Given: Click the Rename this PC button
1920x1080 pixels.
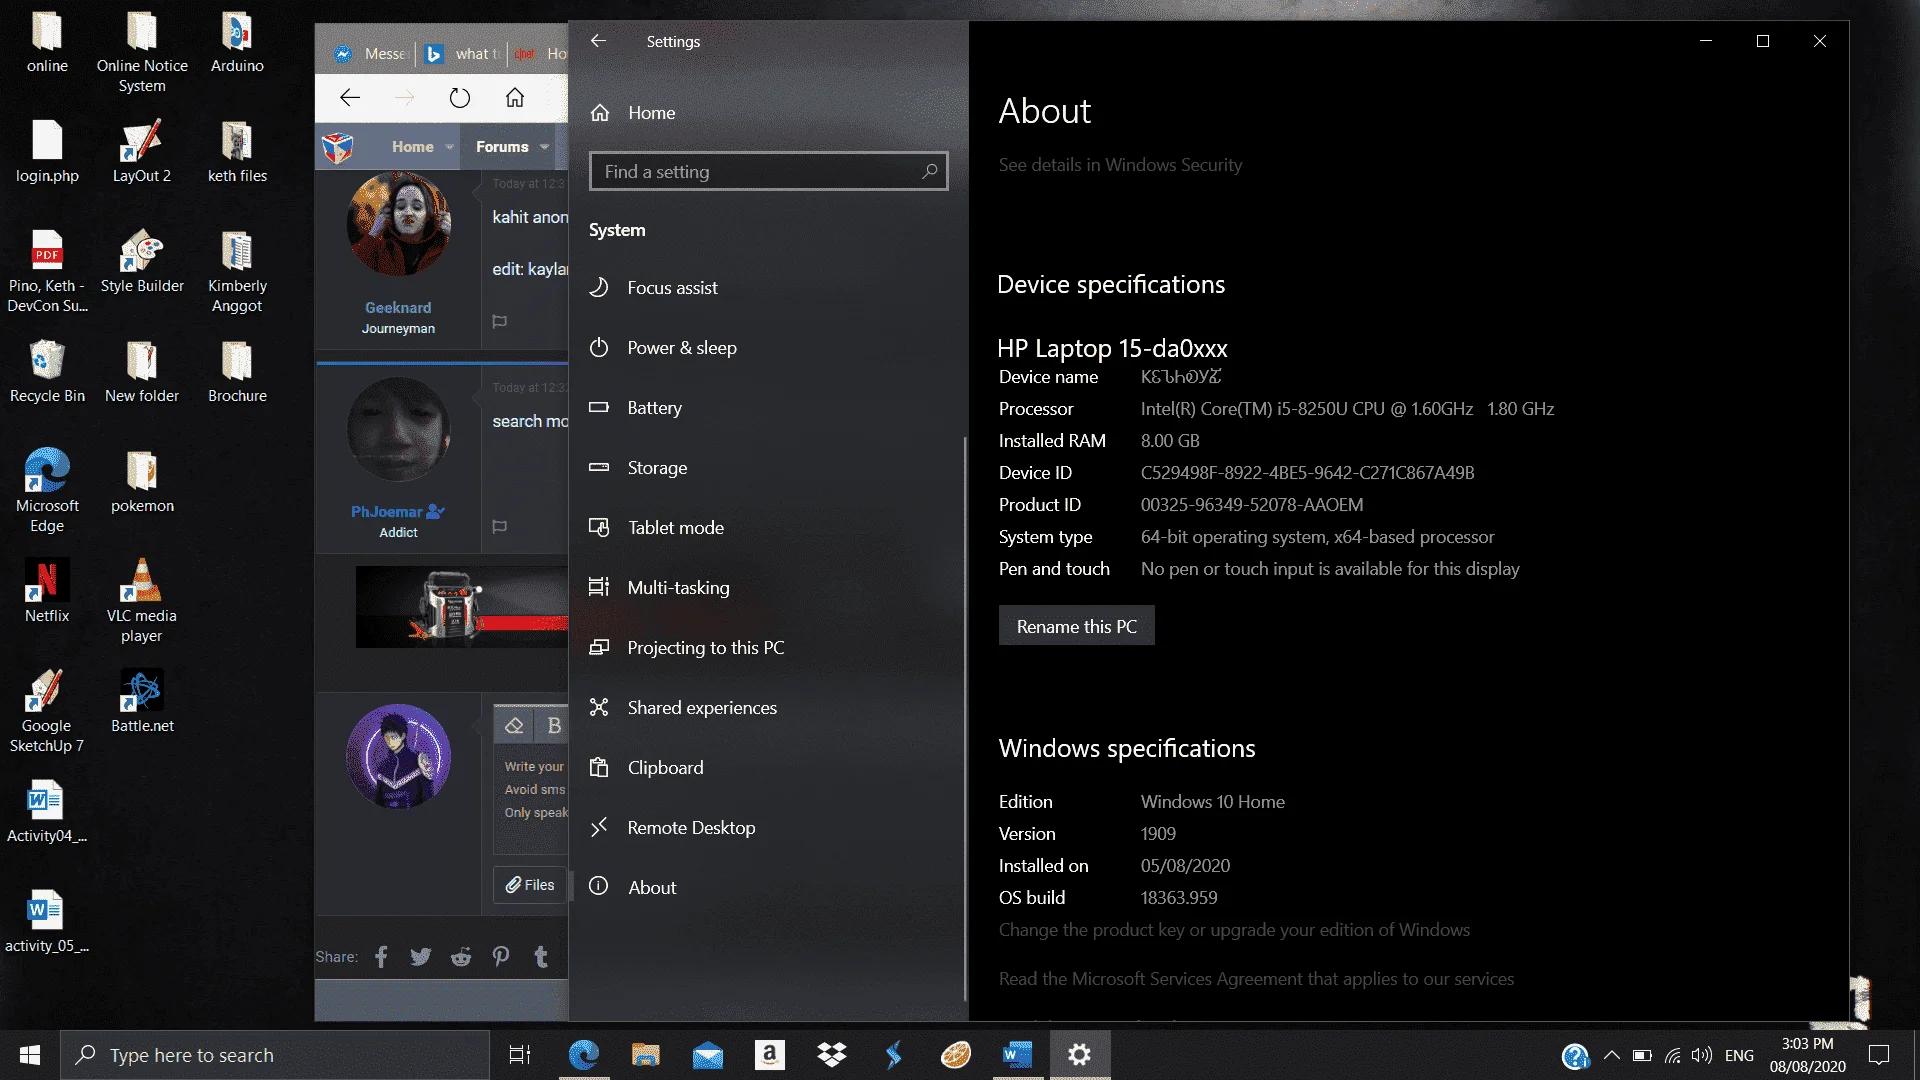Looking at the screenshot, I should coord(1076,626).
